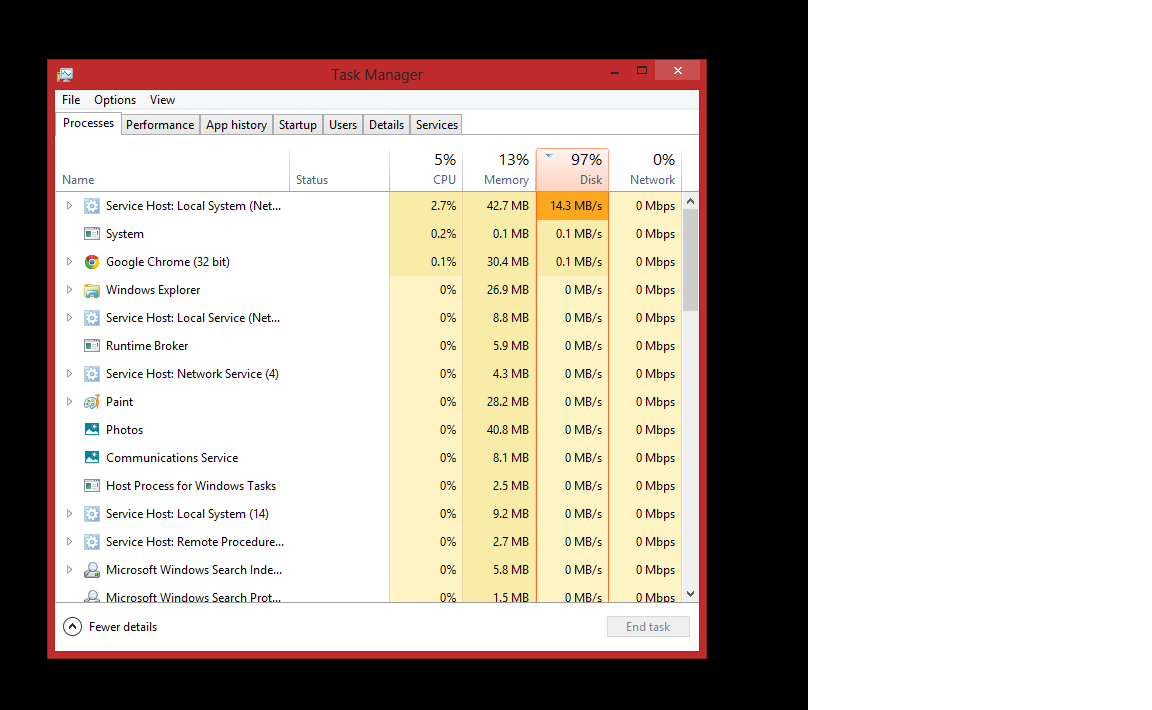
Task: Click the Service Host: Network Service gear icon
Action: click(92, 373)
